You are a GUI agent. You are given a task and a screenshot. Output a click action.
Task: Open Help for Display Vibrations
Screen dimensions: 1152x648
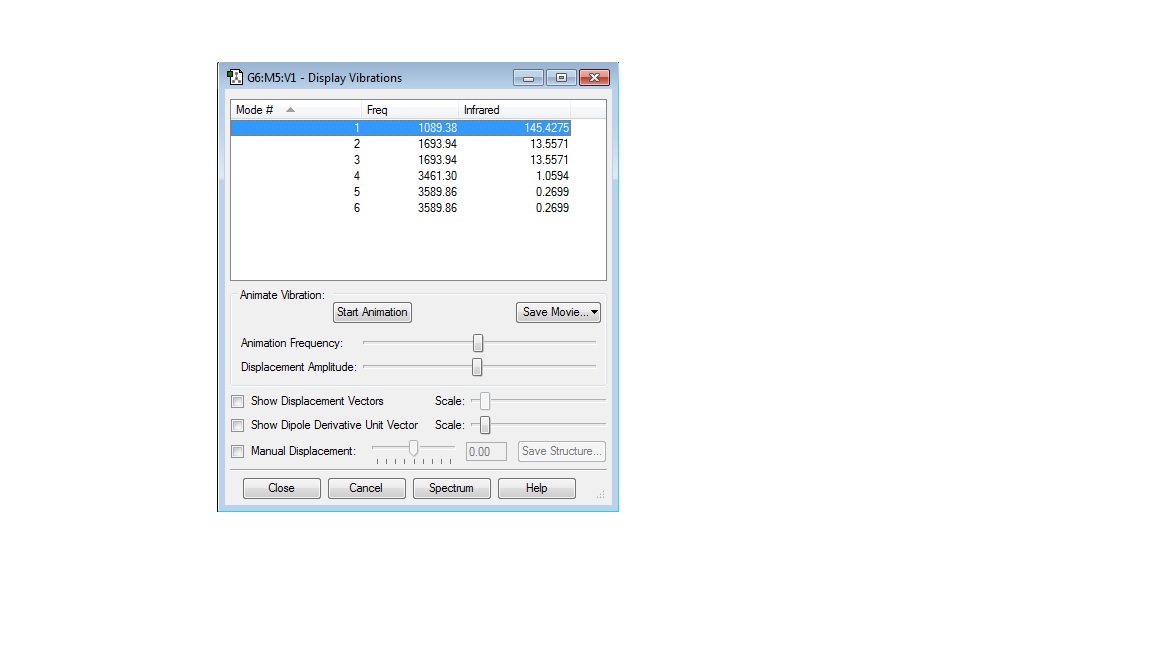[x=536, y=489]
